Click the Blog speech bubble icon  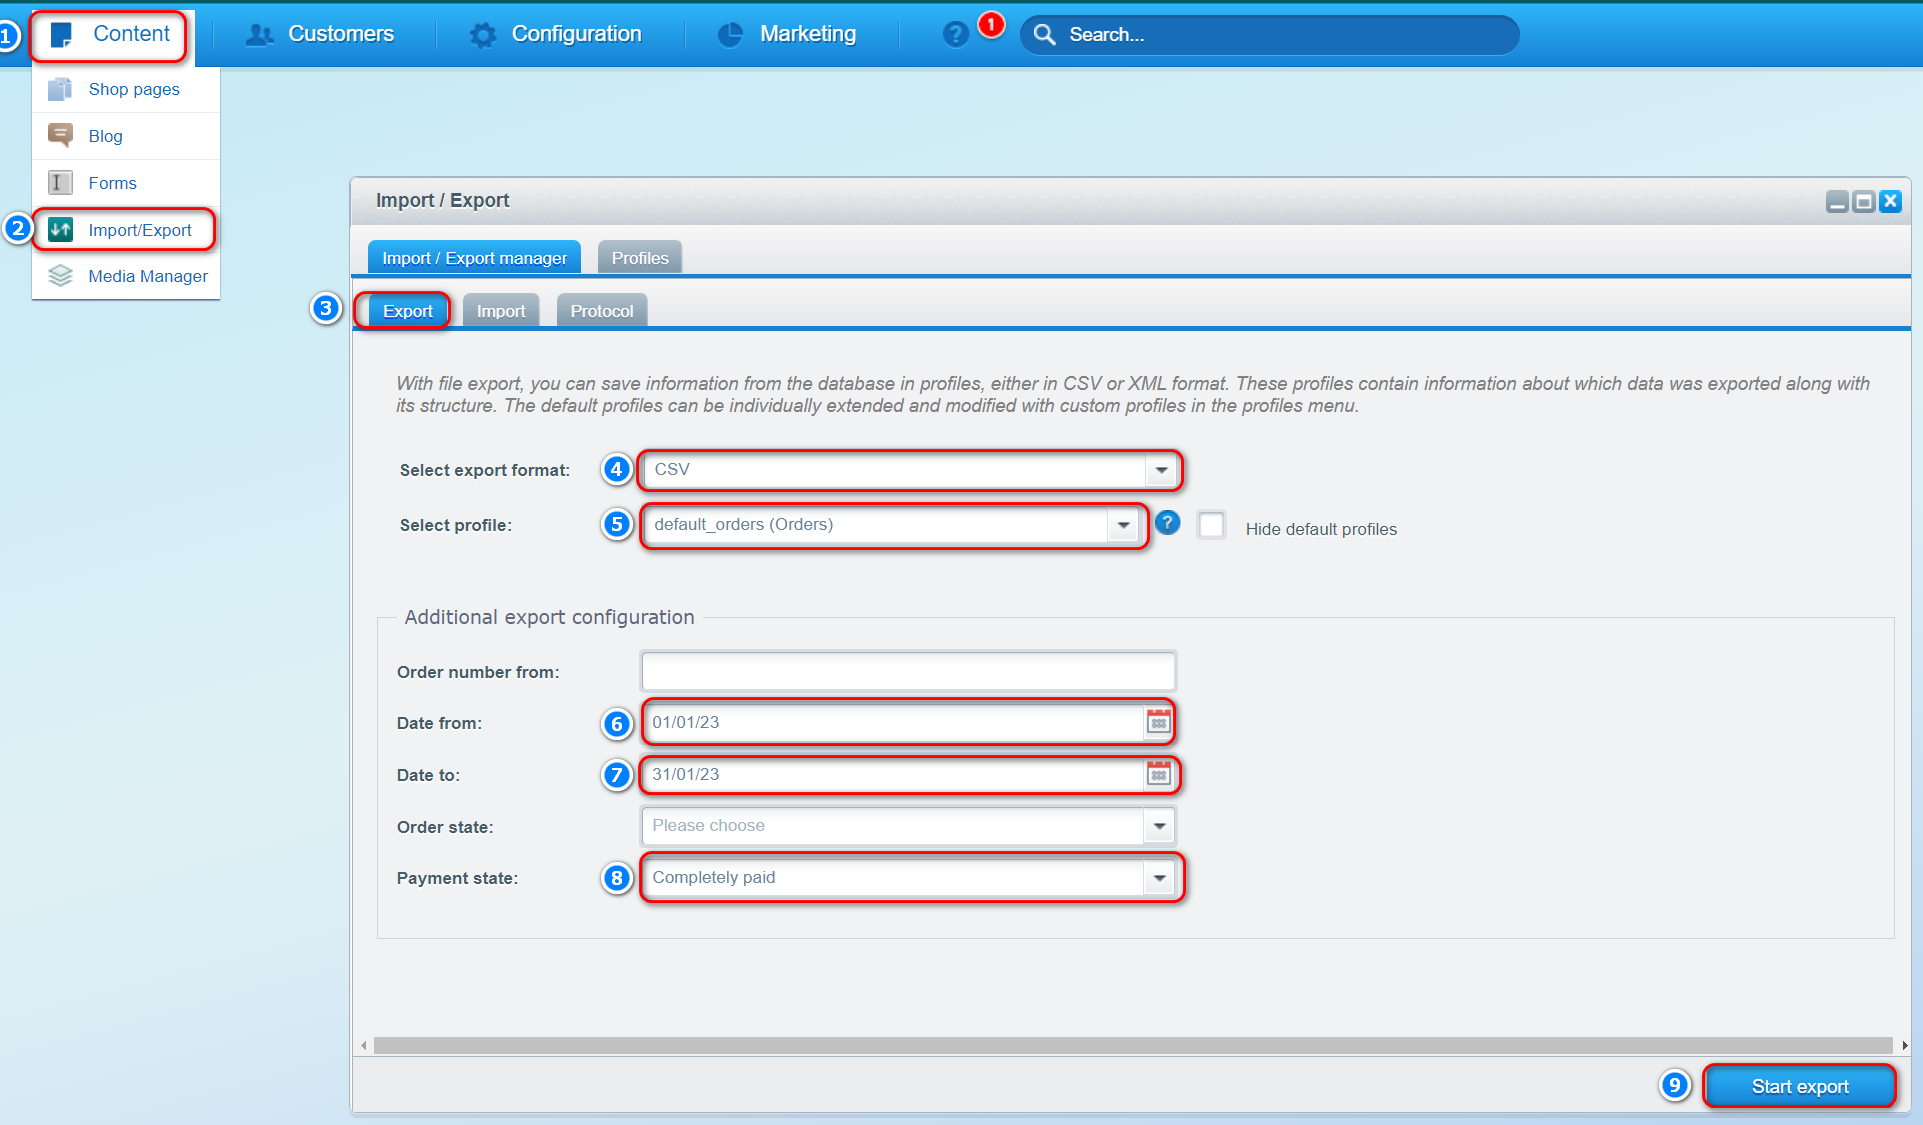click(60, 135)
